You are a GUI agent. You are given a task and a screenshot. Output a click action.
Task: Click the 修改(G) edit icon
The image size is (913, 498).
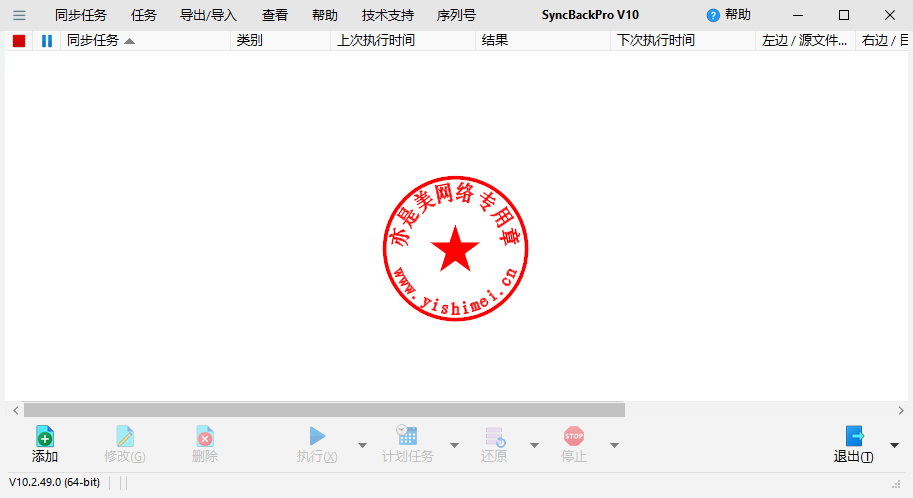(125, 436)
